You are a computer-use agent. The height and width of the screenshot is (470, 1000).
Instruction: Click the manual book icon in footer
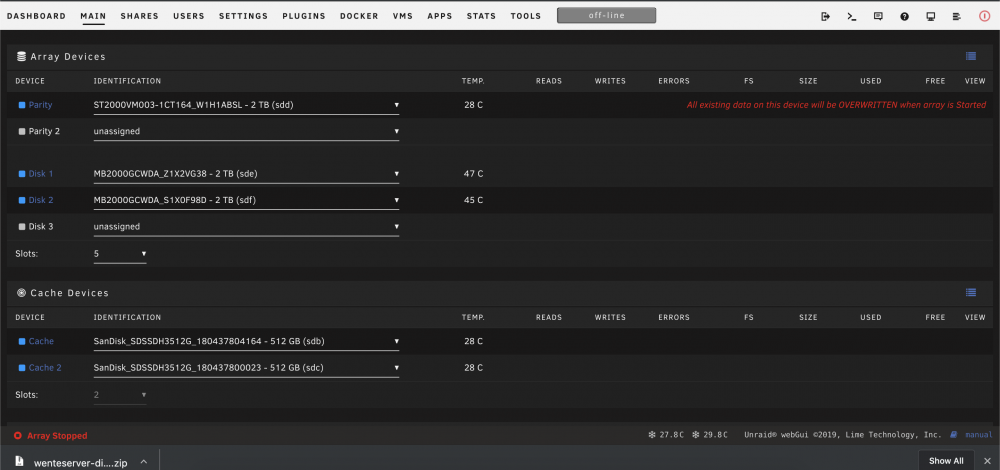(953, 435)
